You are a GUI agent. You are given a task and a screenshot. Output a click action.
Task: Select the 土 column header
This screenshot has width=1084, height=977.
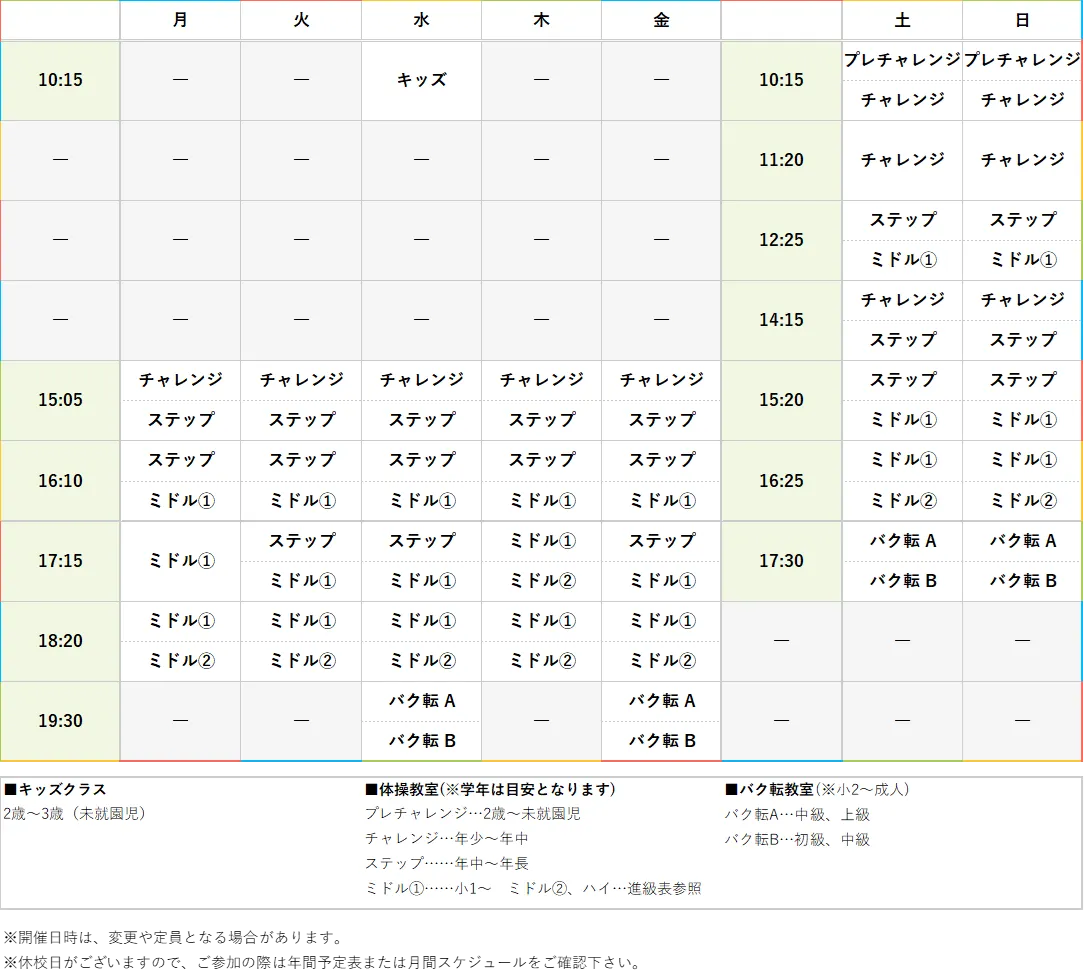coord(902,20)
